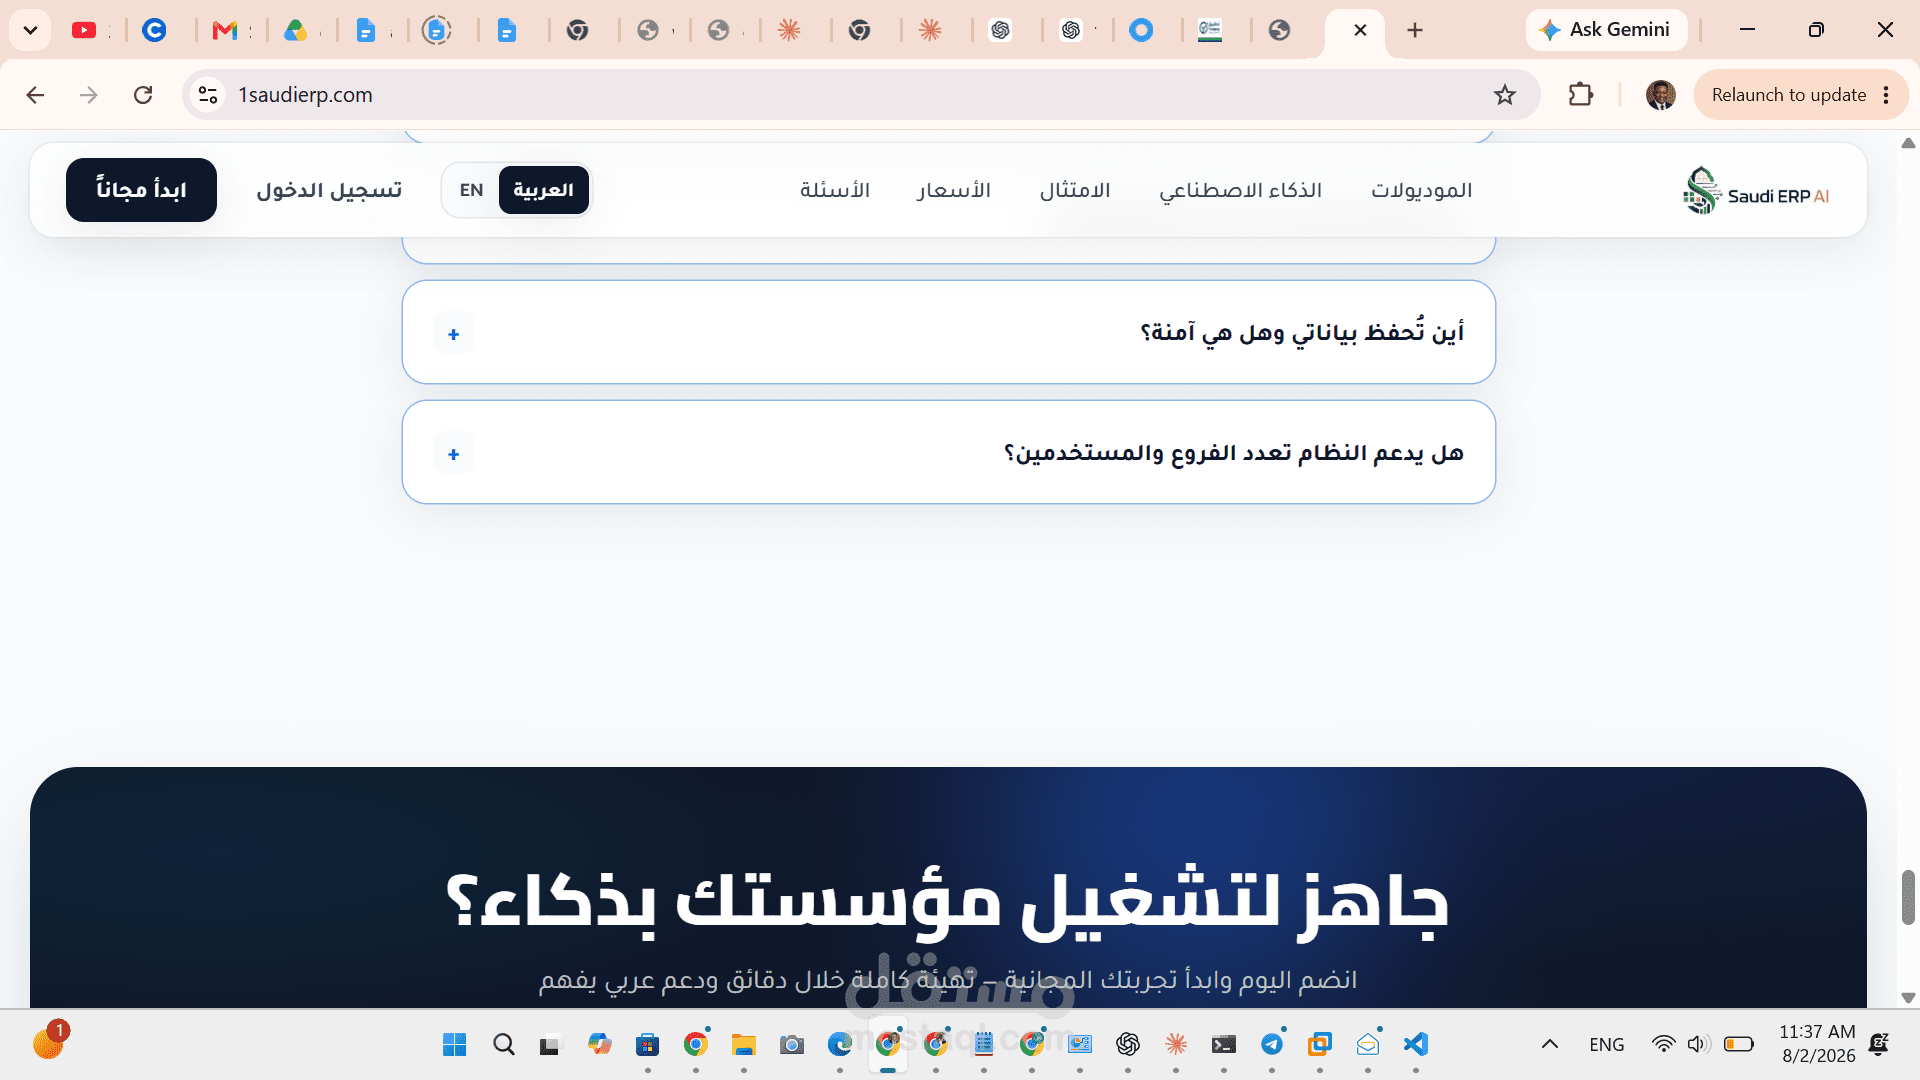The image size is (1920, 1080).
Task: Go to the الأسعار navigation section
Action: tap(954, 190)
